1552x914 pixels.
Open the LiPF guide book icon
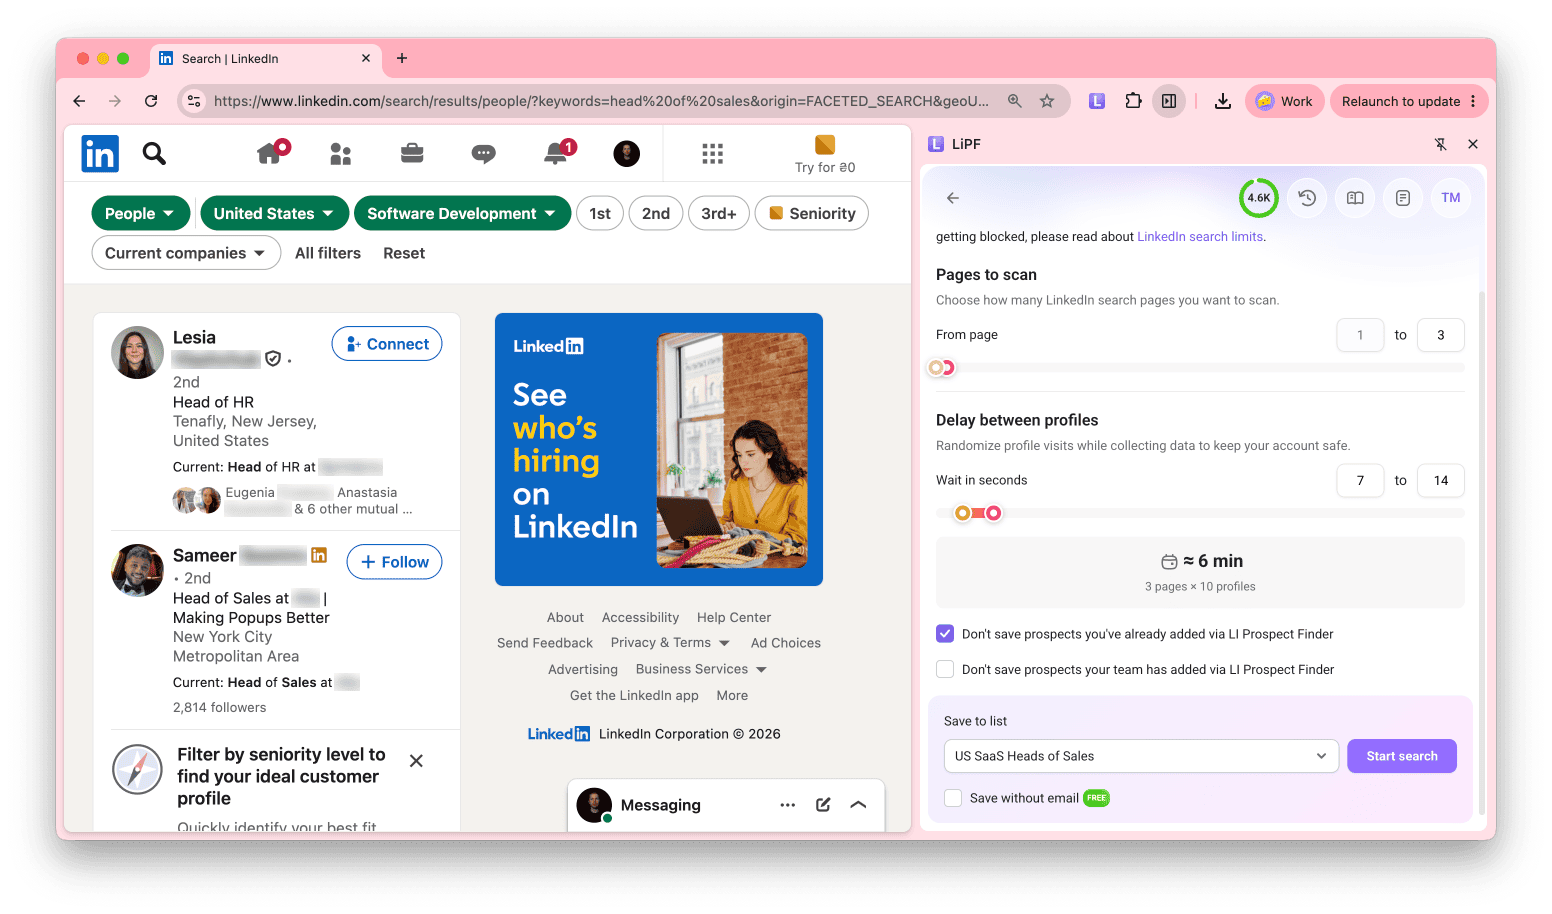tap(1355, 198)
